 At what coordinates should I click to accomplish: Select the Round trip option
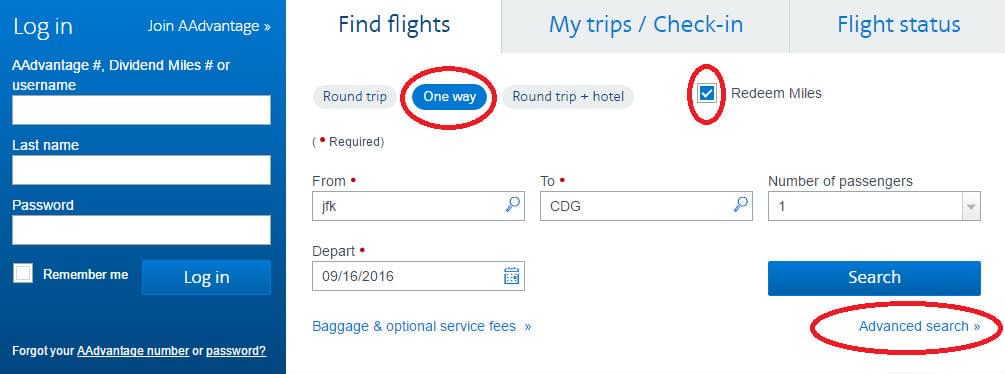354,97
